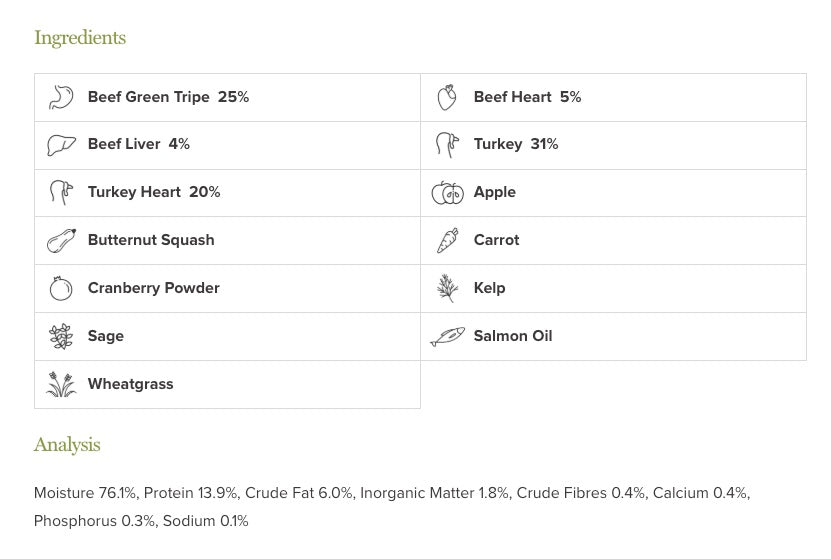The width and height of the screenshot is (831, 559).
Task: Click the butternut squash icon
Action: [61, 241]
